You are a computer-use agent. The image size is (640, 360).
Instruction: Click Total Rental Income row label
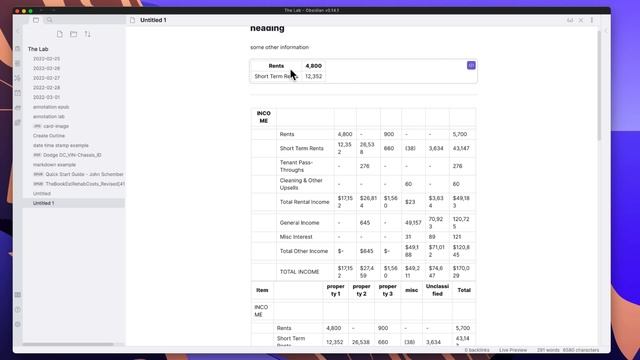(304, 202)
